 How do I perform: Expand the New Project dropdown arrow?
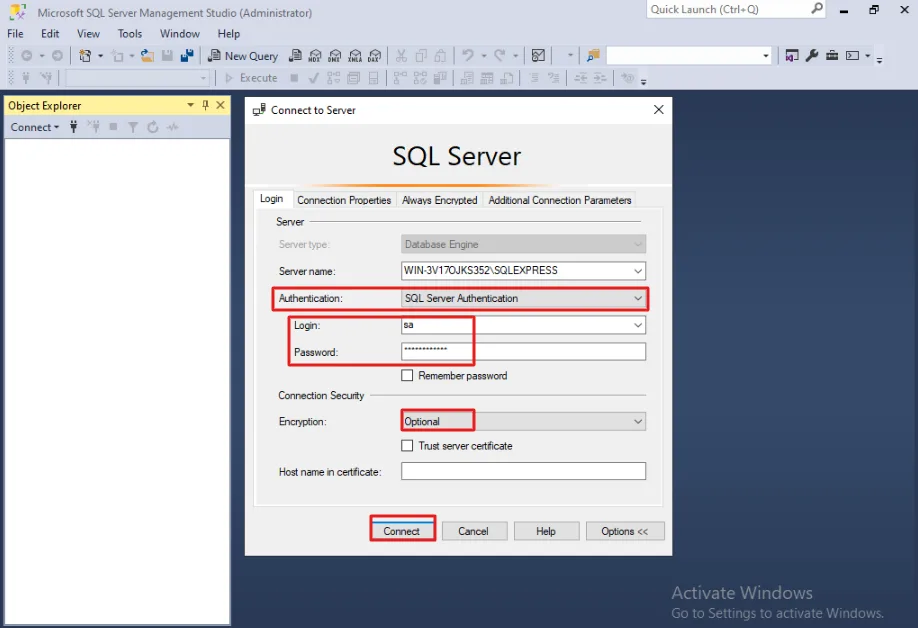pos(100,56)
